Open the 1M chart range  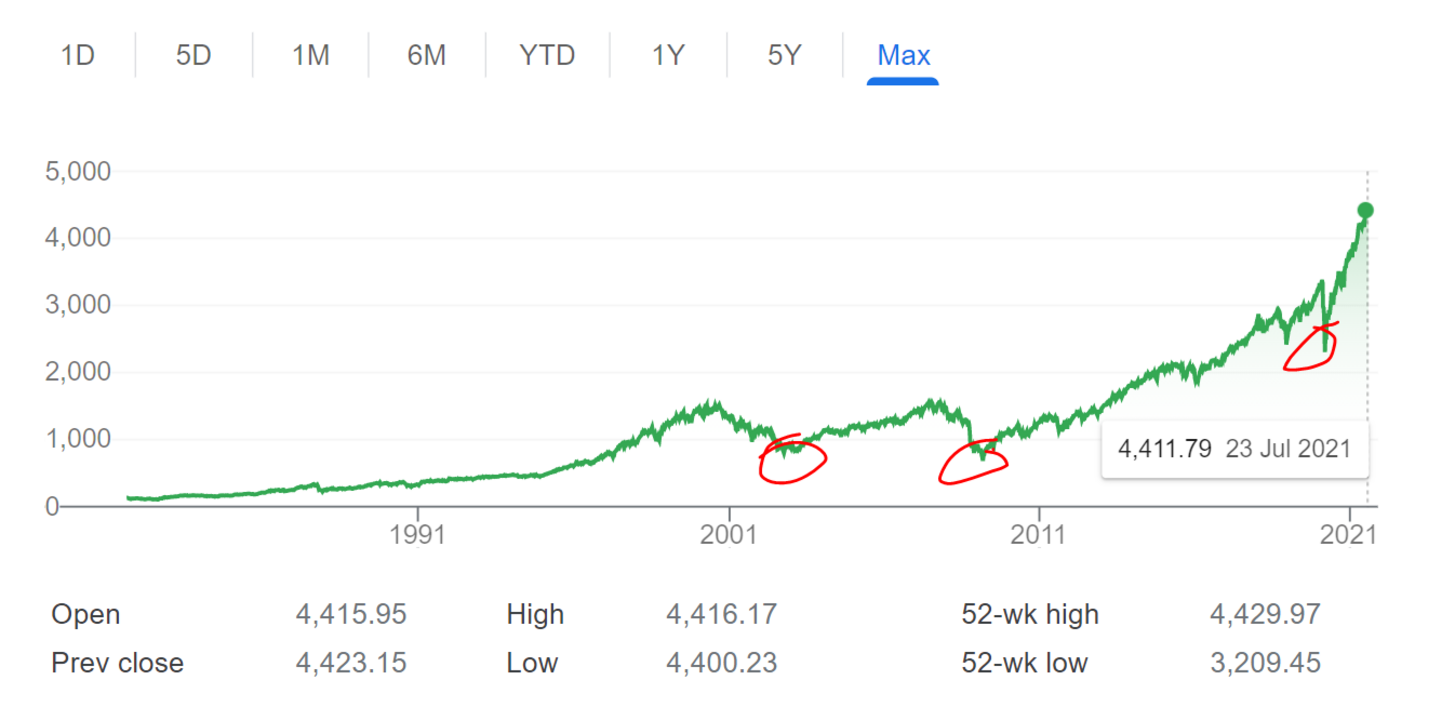pos(310,55)
